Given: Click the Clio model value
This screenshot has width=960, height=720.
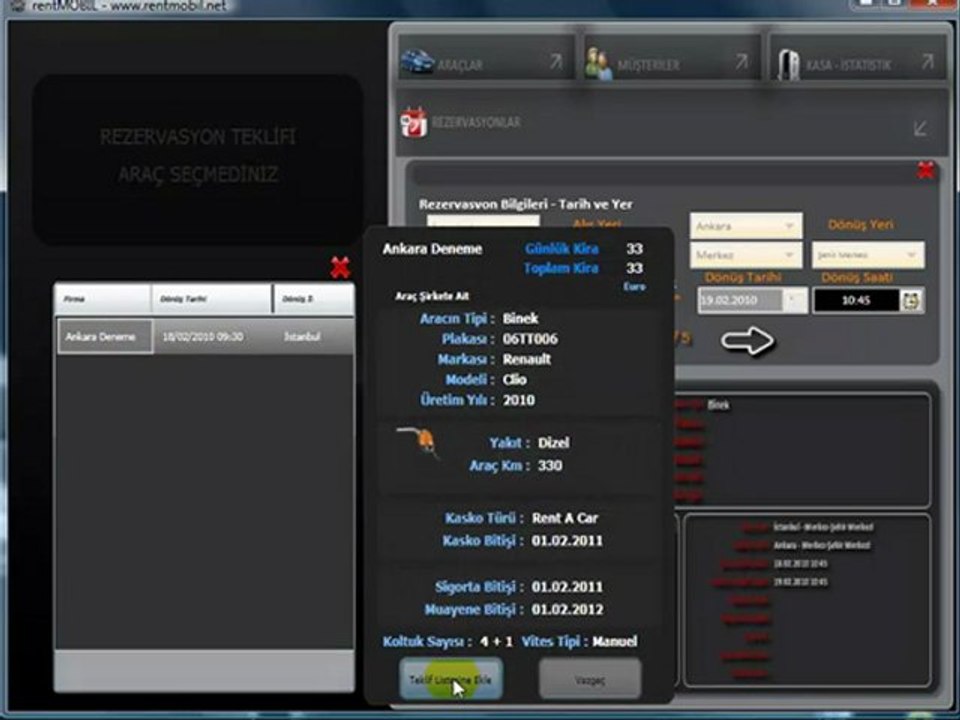Looking at the screenshot, I should tap(514, 380).
